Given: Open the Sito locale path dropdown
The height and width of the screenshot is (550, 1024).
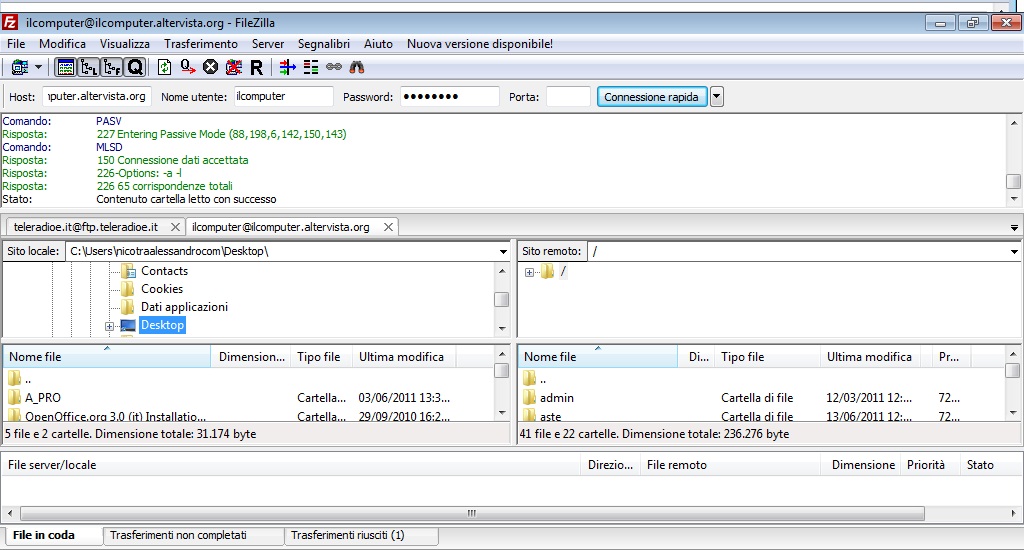Looking at the screenshot, I should (503, 251).
